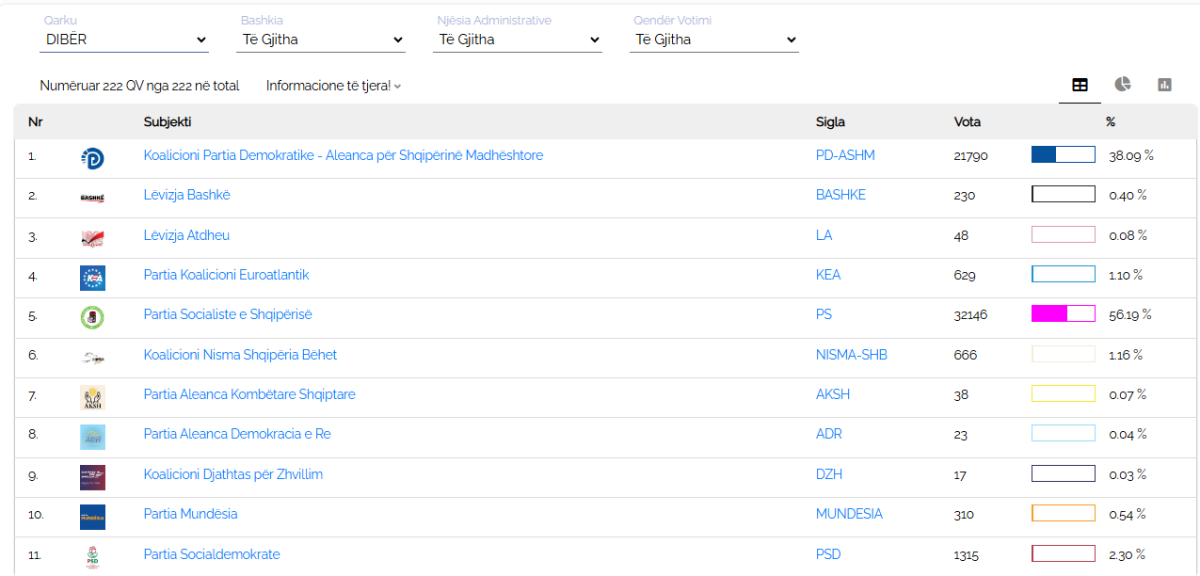This screenshot has height=576, width=1200.
Task: Switch to table view icon
Action: 1080,85
